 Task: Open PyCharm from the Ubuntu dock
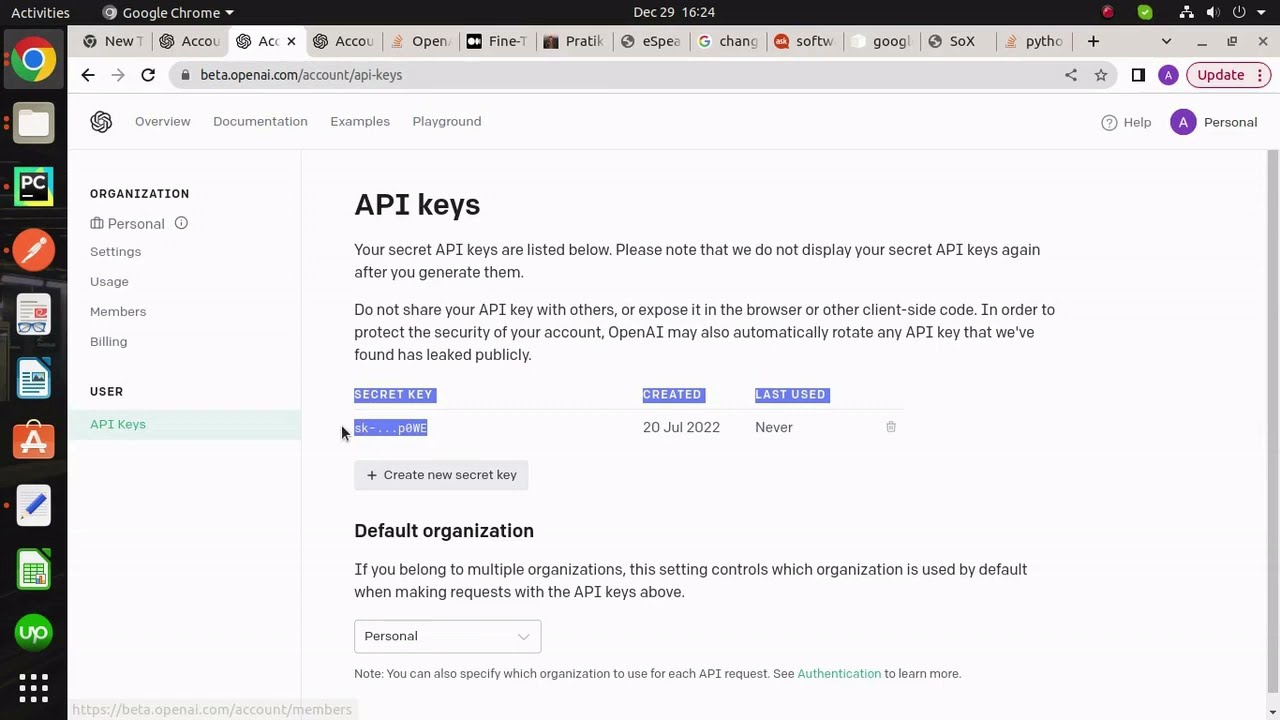point(33,186)
